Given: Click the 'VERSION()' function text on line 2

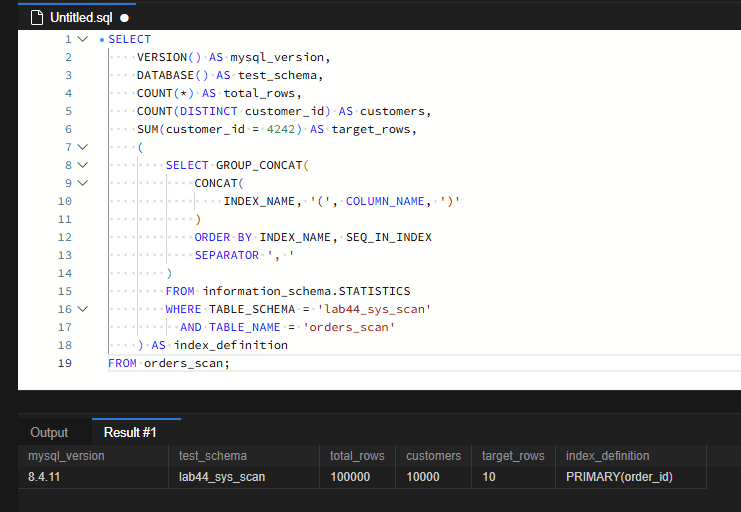Looking at the screenshot, I should (x=169, y=57).
